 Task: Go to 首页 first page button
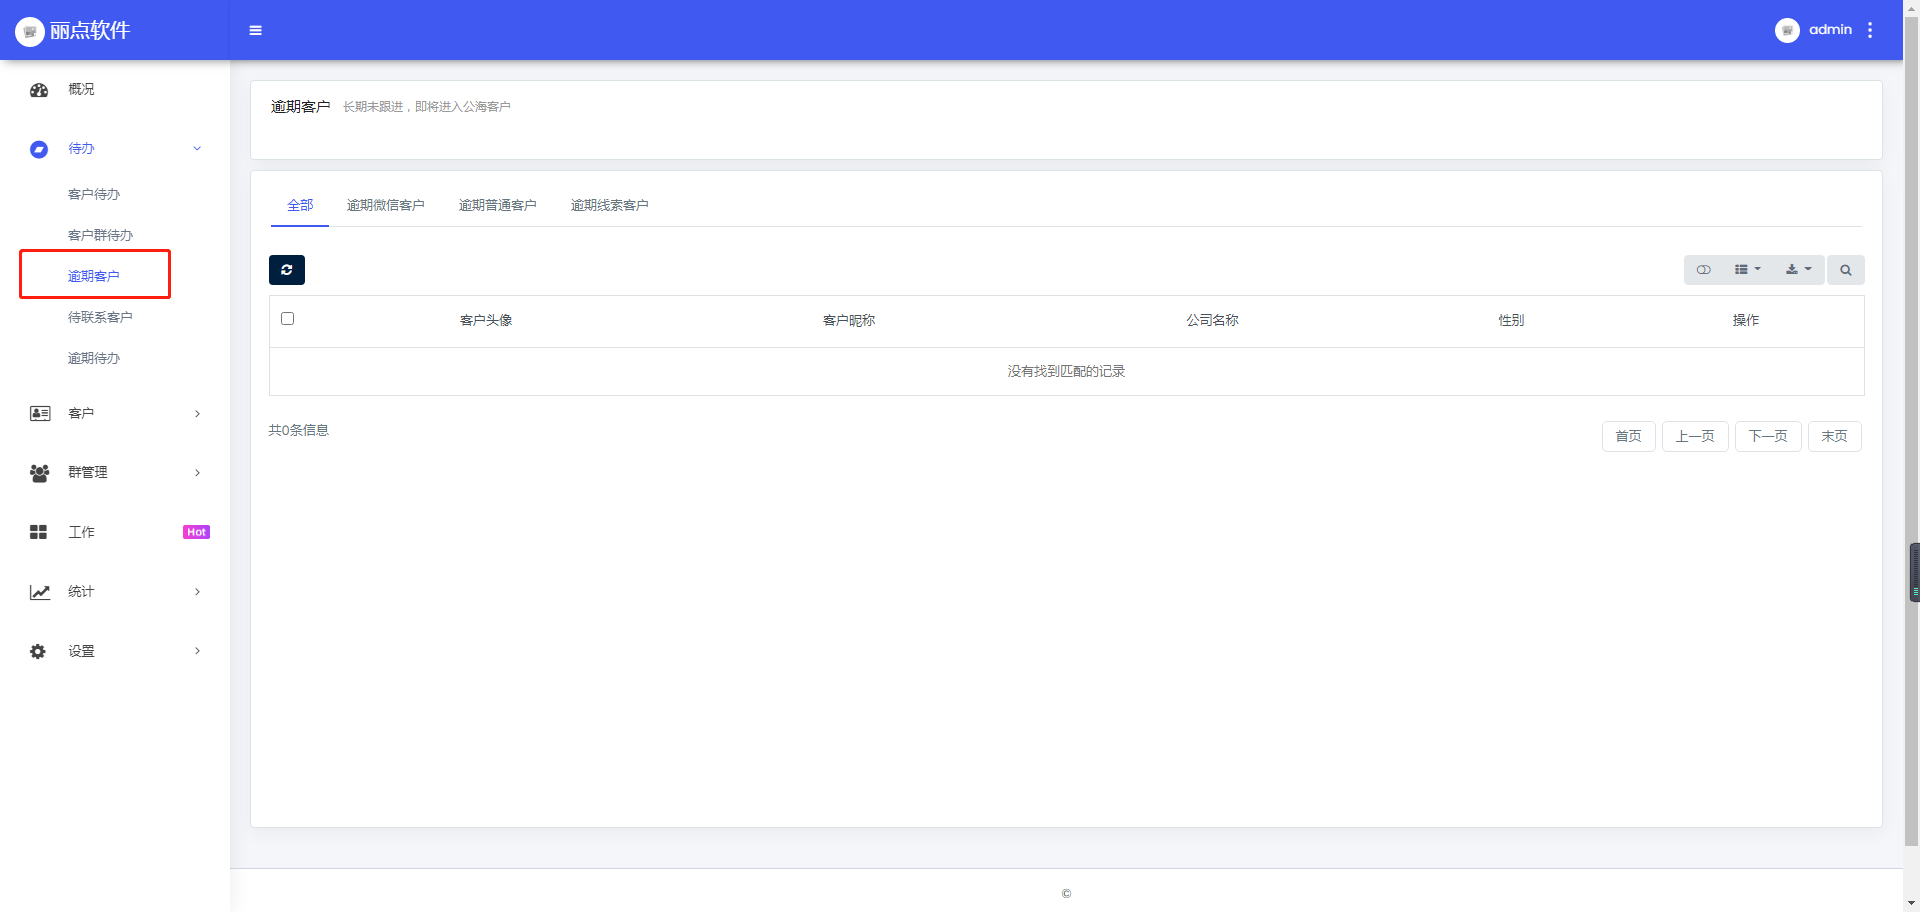point(1628,436)
